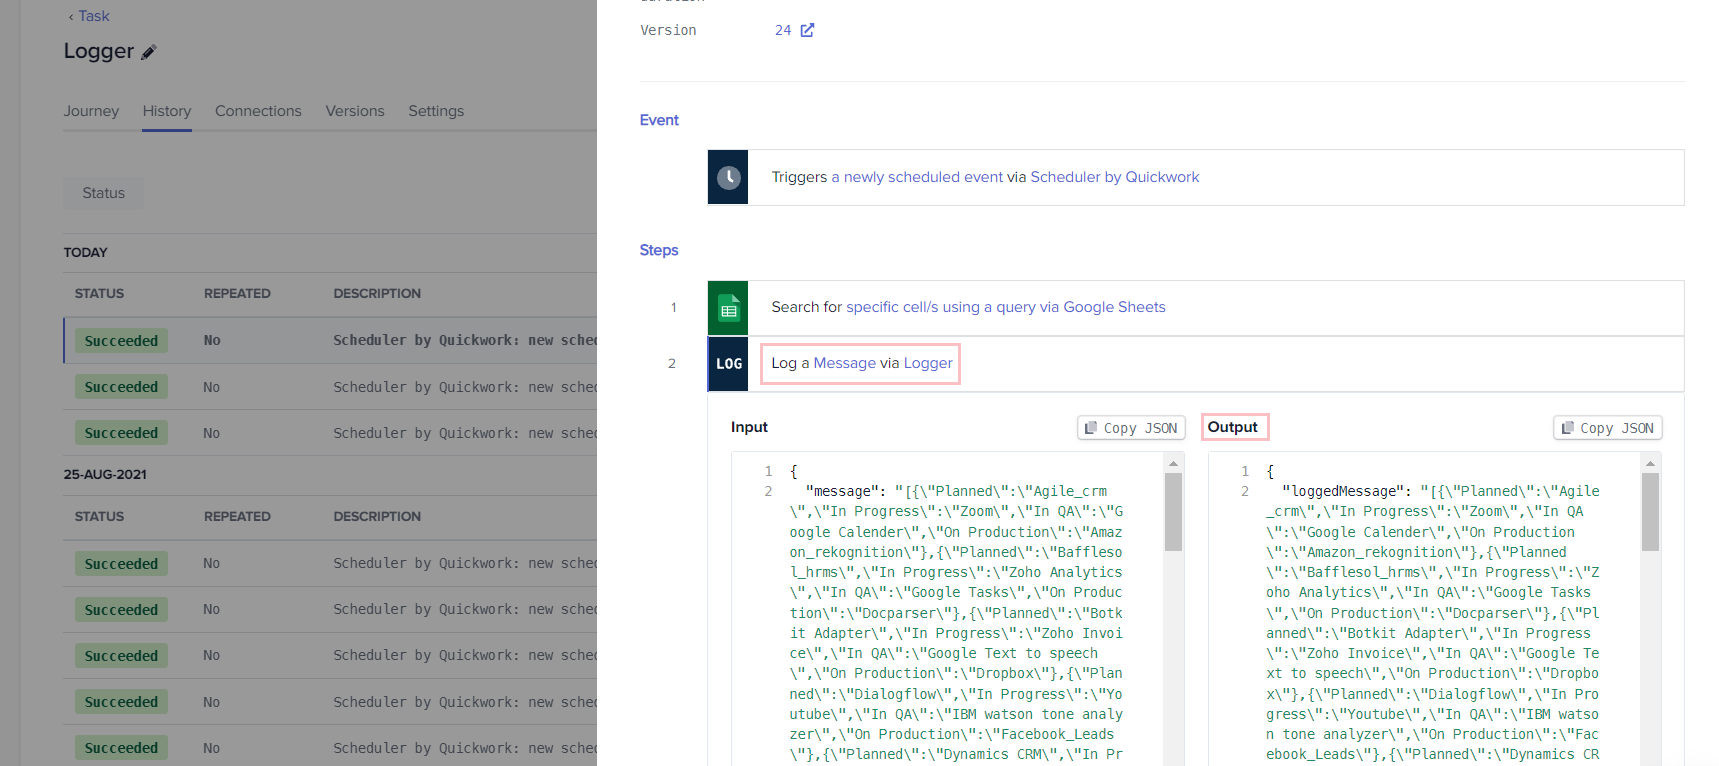Open version 24 external link icon
Screen dimensions: 1719x766
pyautogui.click(x=807, y=30)
